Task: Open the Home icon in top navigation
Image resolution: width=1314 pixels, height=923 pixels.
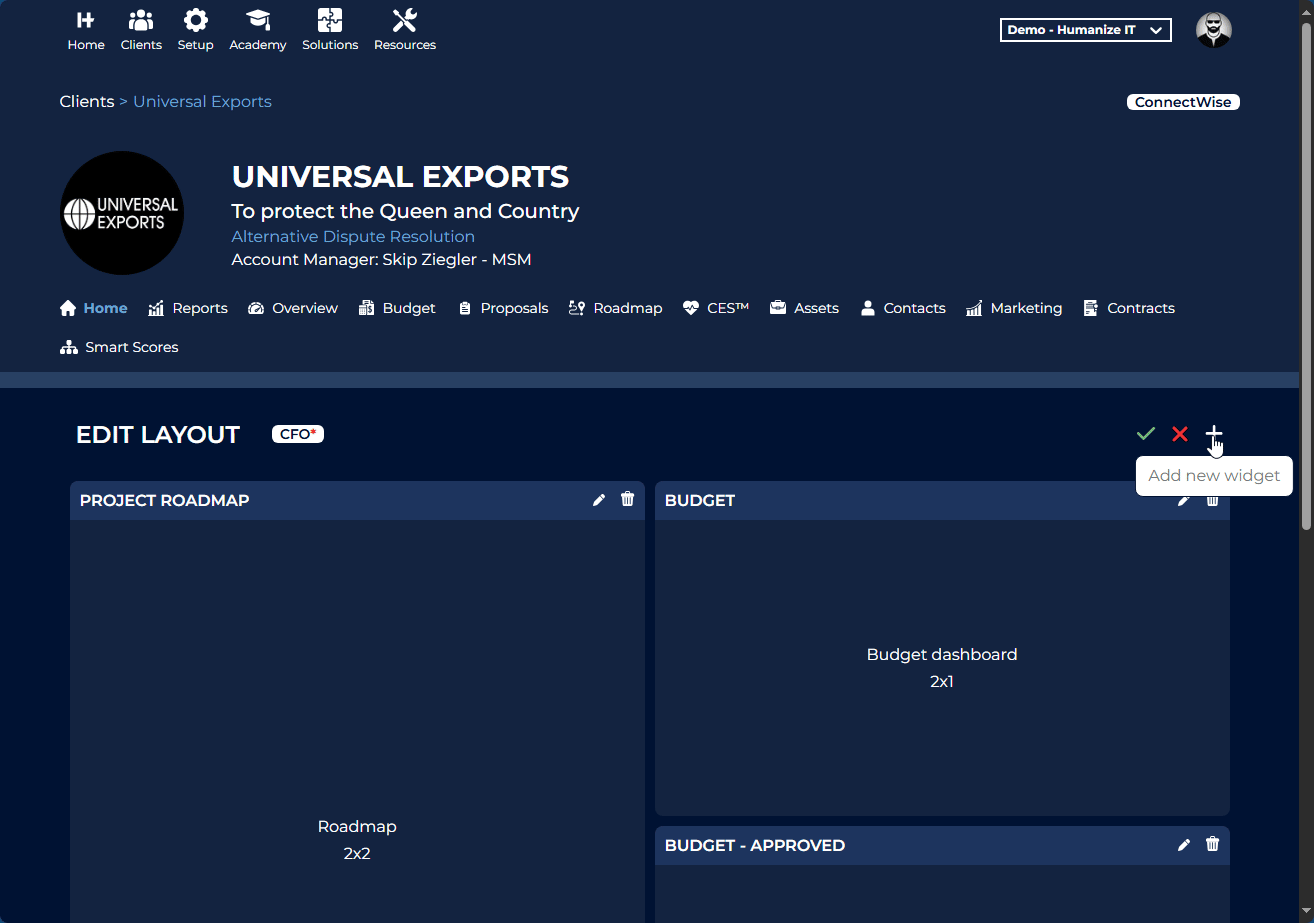Action: point(86,30)
